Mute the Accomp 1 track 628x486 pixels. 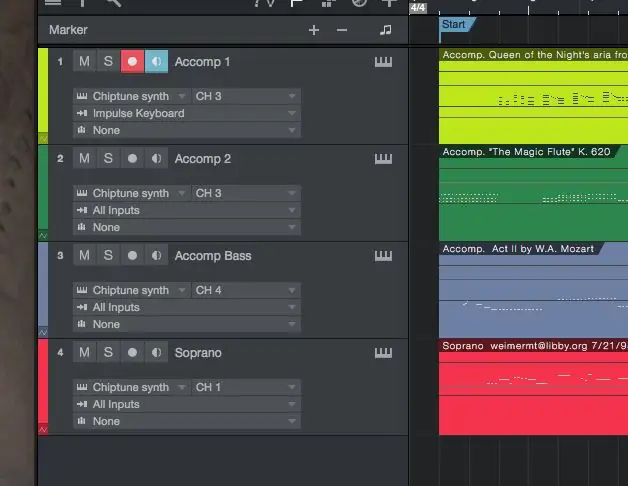pos(84,61)
